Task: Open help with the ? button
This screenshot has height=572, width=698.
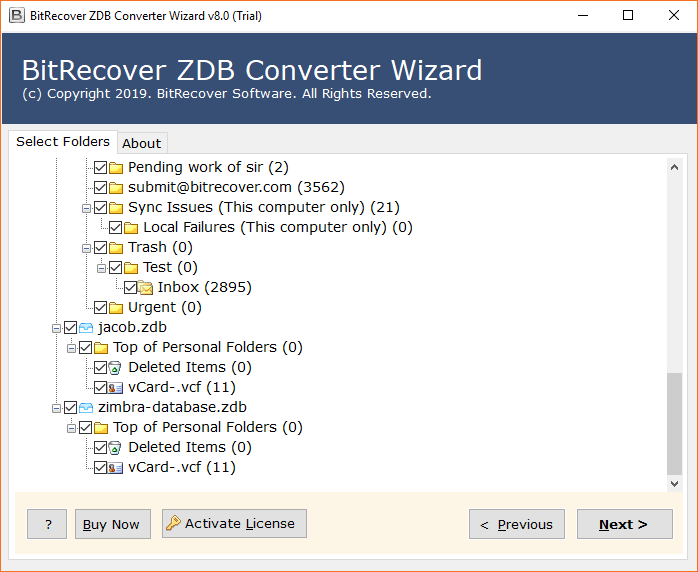Action: point(47,524)
